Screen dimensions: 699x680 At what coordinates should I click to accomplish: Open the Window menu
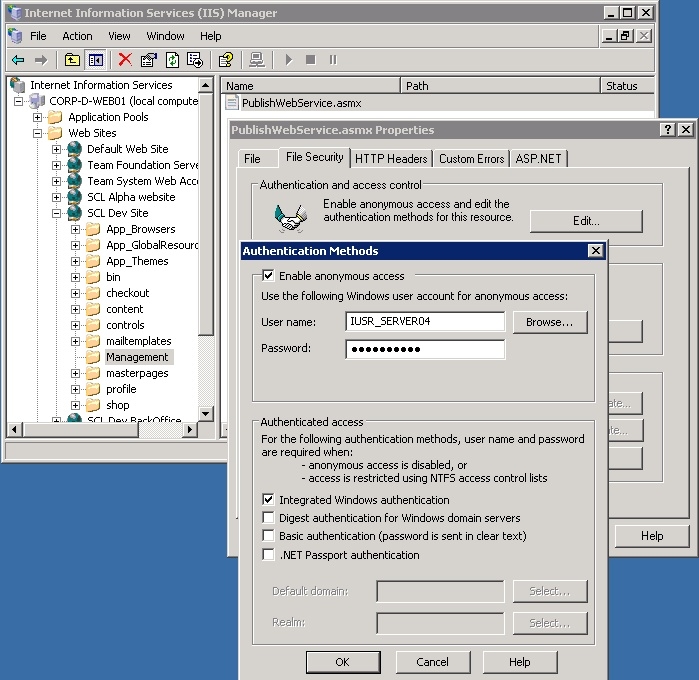pyautogui.click(x=165, y=36)
